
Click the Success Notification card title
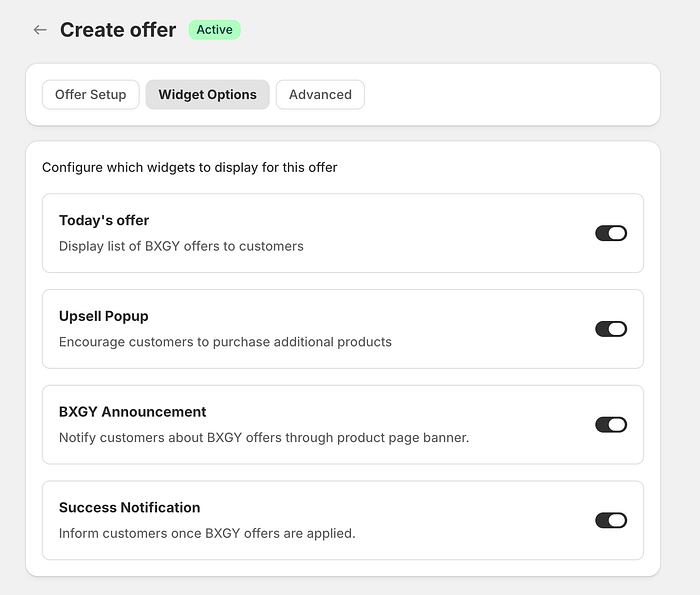coord(129,508)
